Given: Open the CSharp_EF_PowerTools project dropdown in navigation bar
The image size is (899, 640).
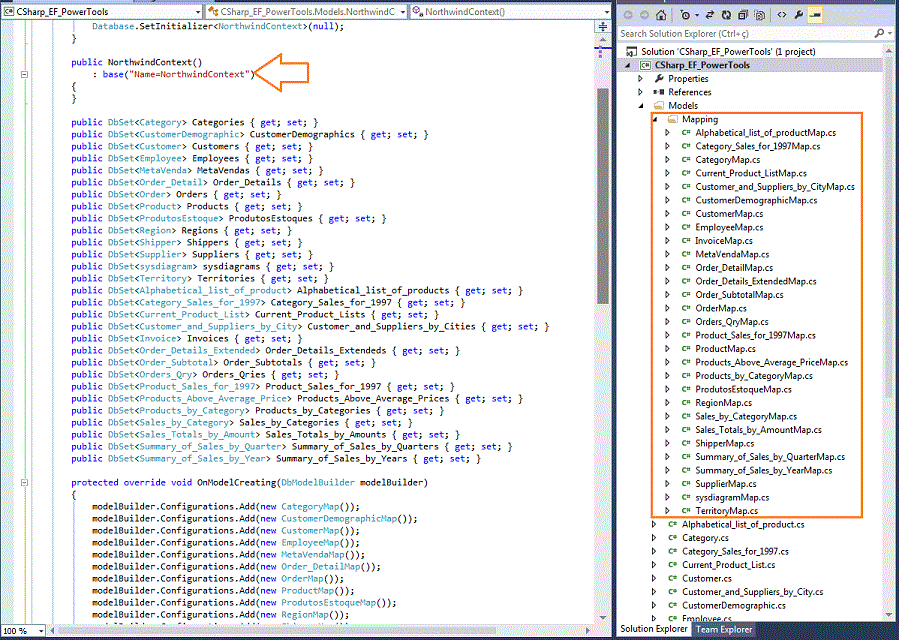Looking at the screenshot, I should click(x=198, y=11).
